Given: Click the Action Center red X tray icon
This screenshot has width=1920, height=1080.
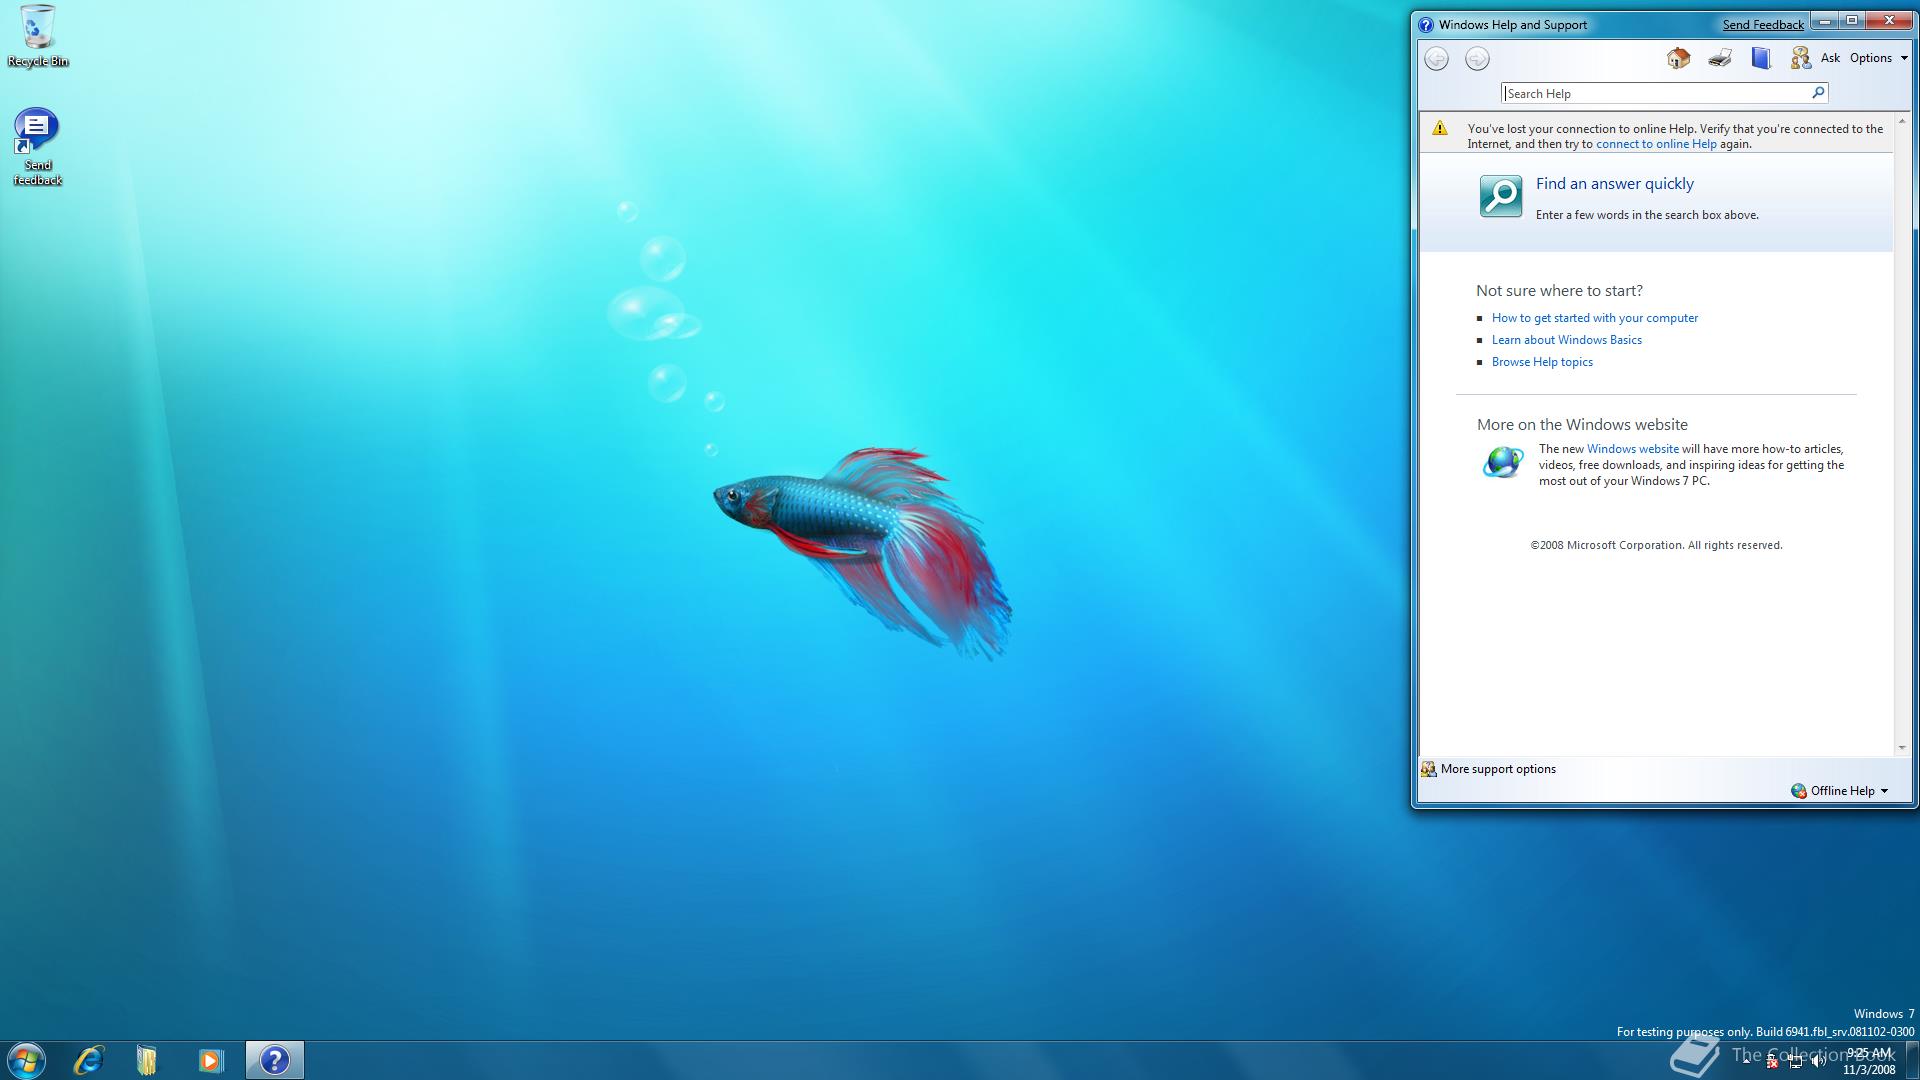Looking at the screenshot, I should coord(1772,1062).
